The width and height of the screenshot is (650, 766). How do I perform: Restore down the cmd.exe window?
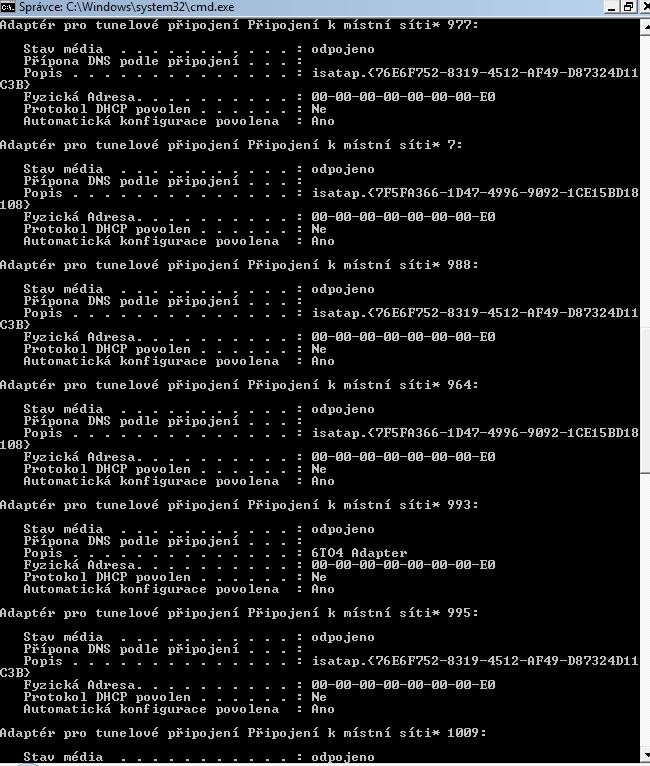coord(628,7)
